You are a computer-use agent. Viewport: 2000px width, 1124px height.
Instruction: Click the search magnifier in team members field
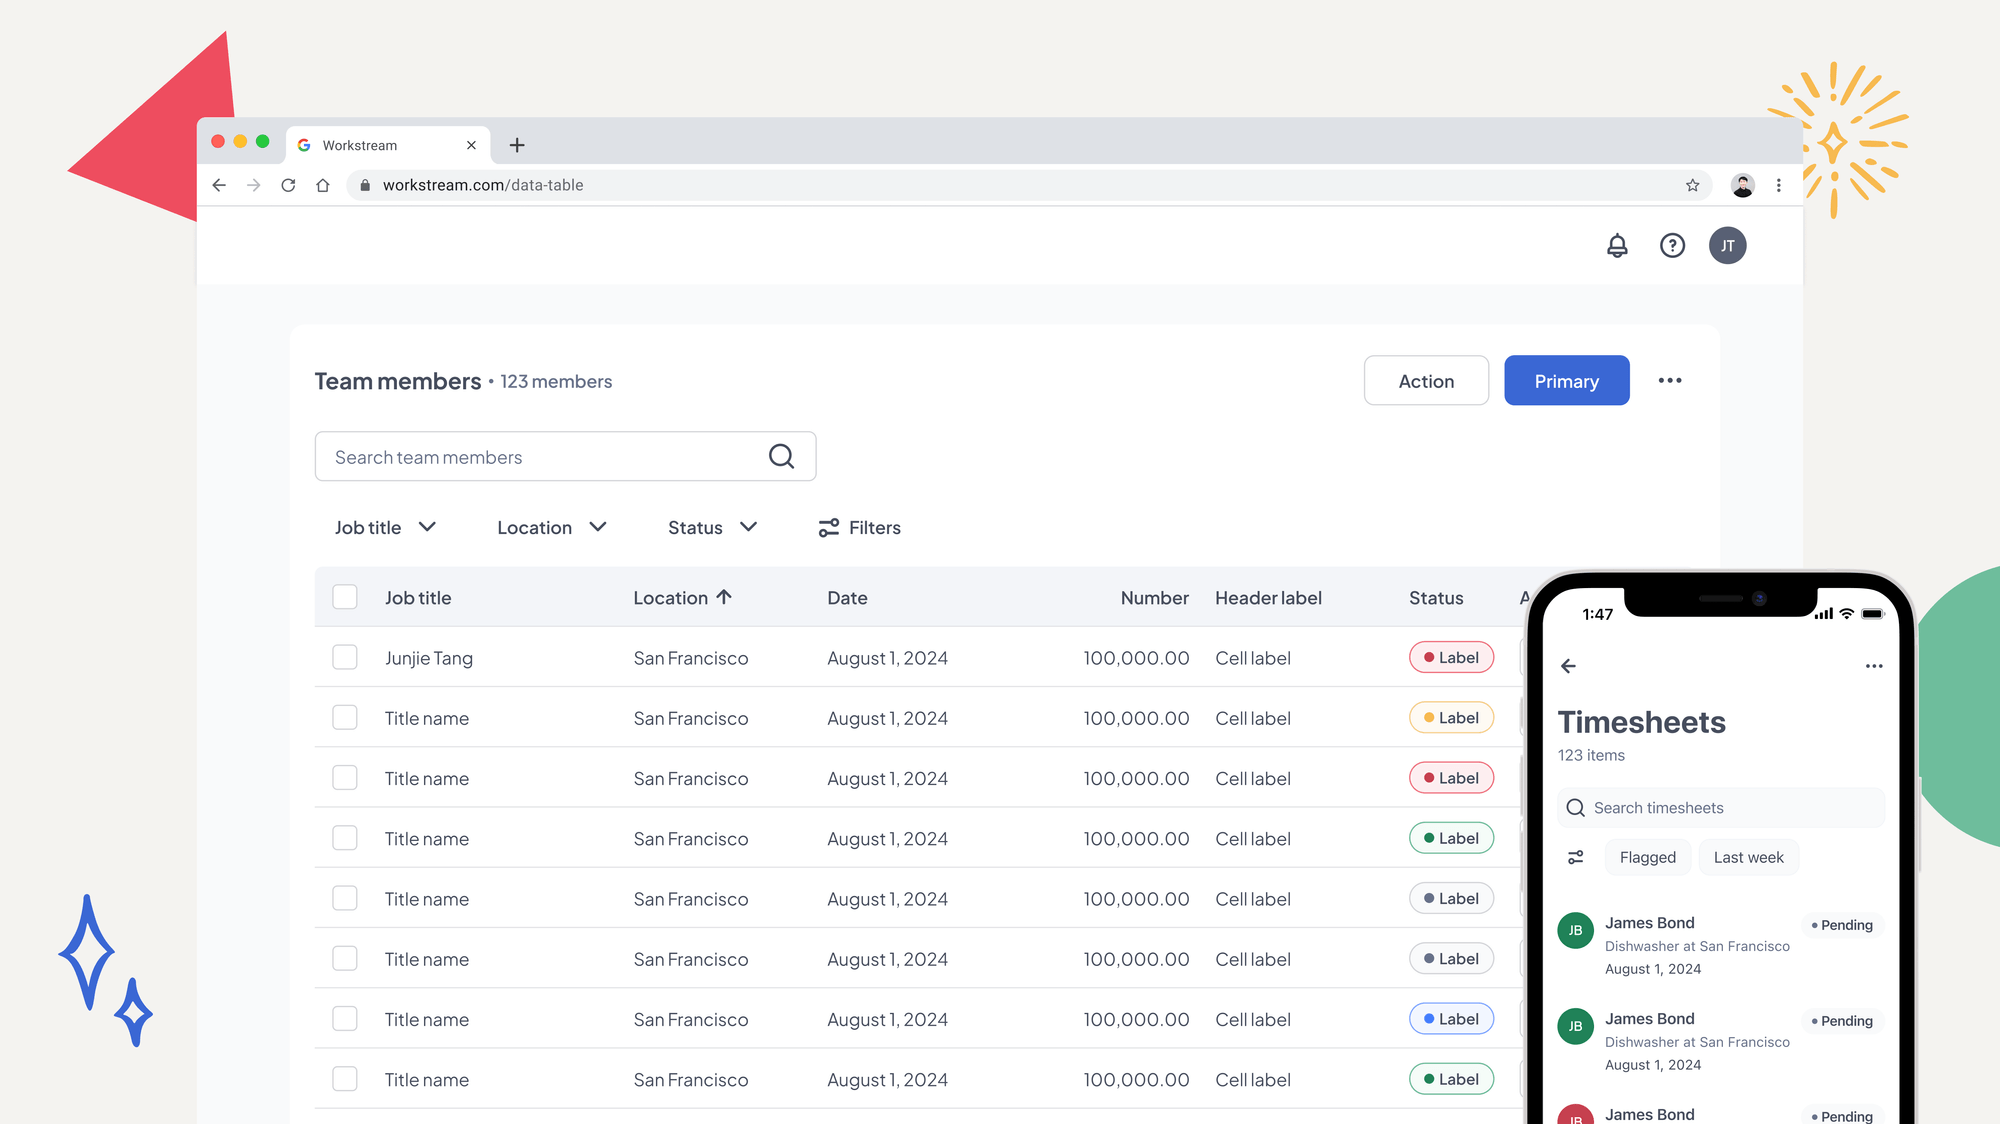[781, 457]
